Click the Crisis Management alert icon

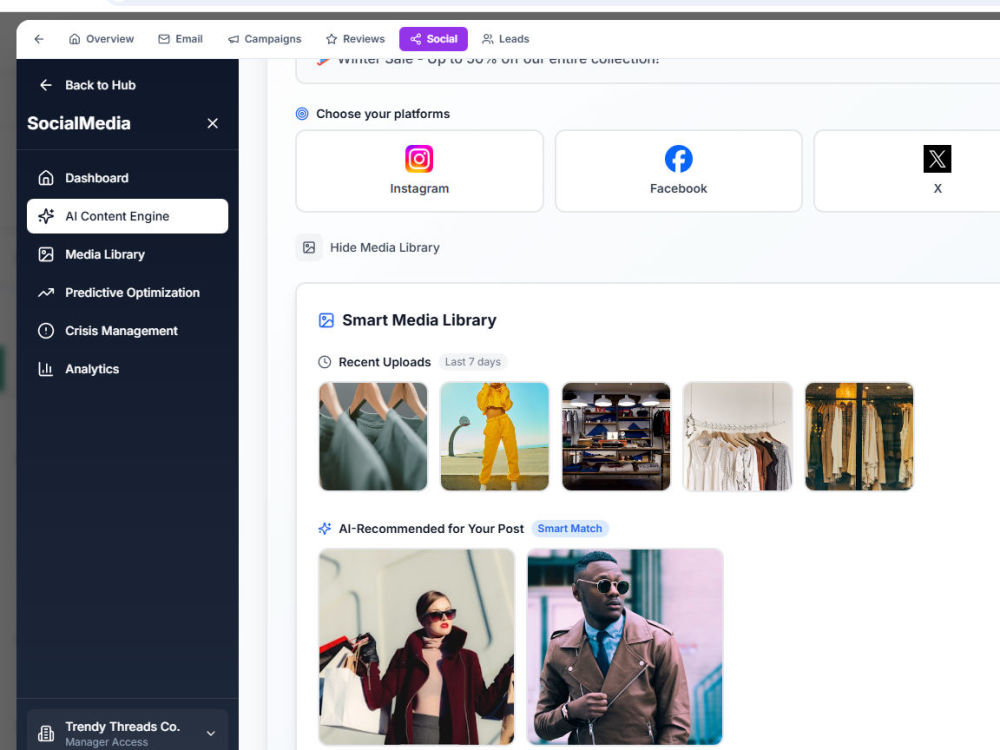pos(46,331)
